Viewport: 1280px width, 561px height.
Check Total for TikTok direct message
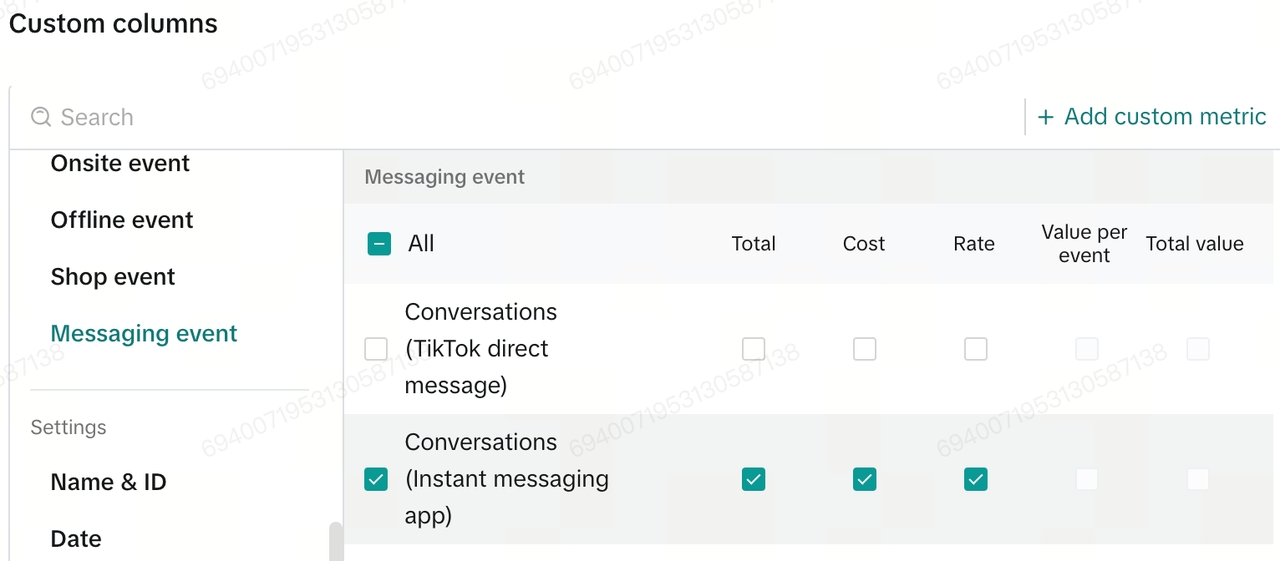(x=754, y=349)
